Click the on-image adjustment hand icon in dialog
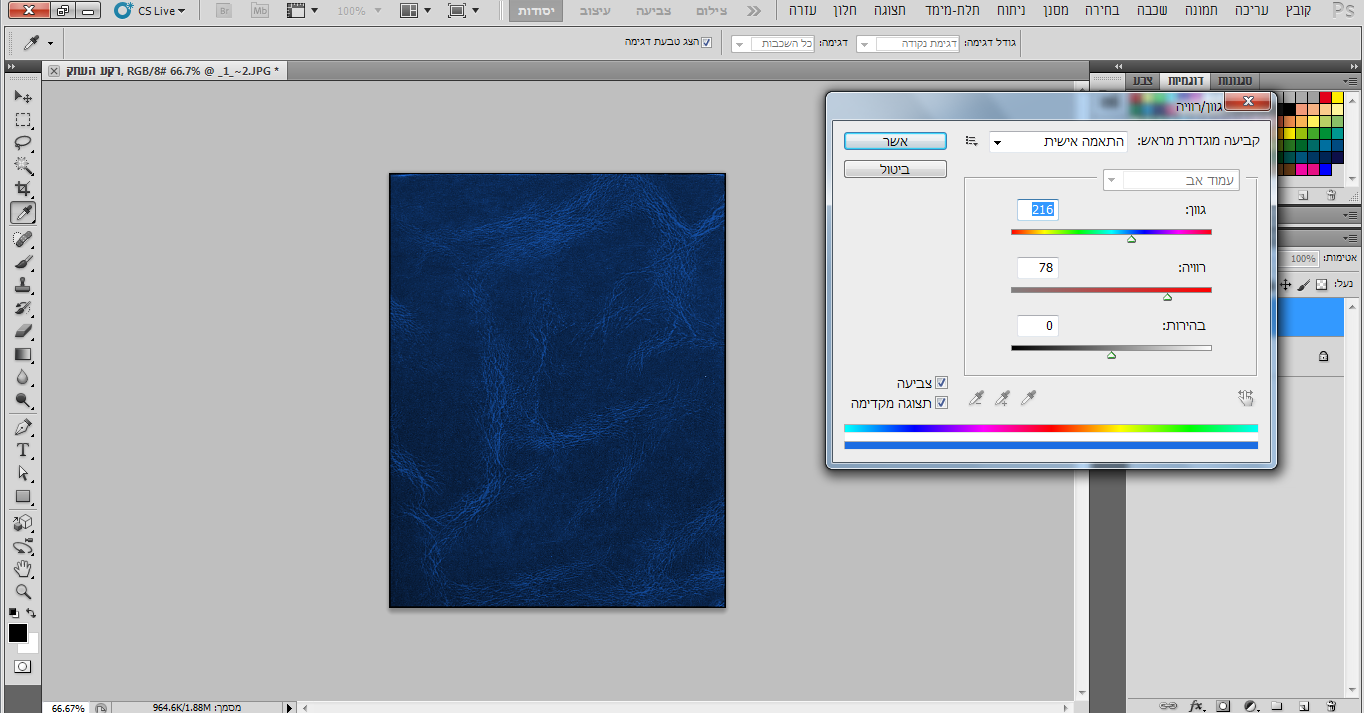 (1245, 398)
